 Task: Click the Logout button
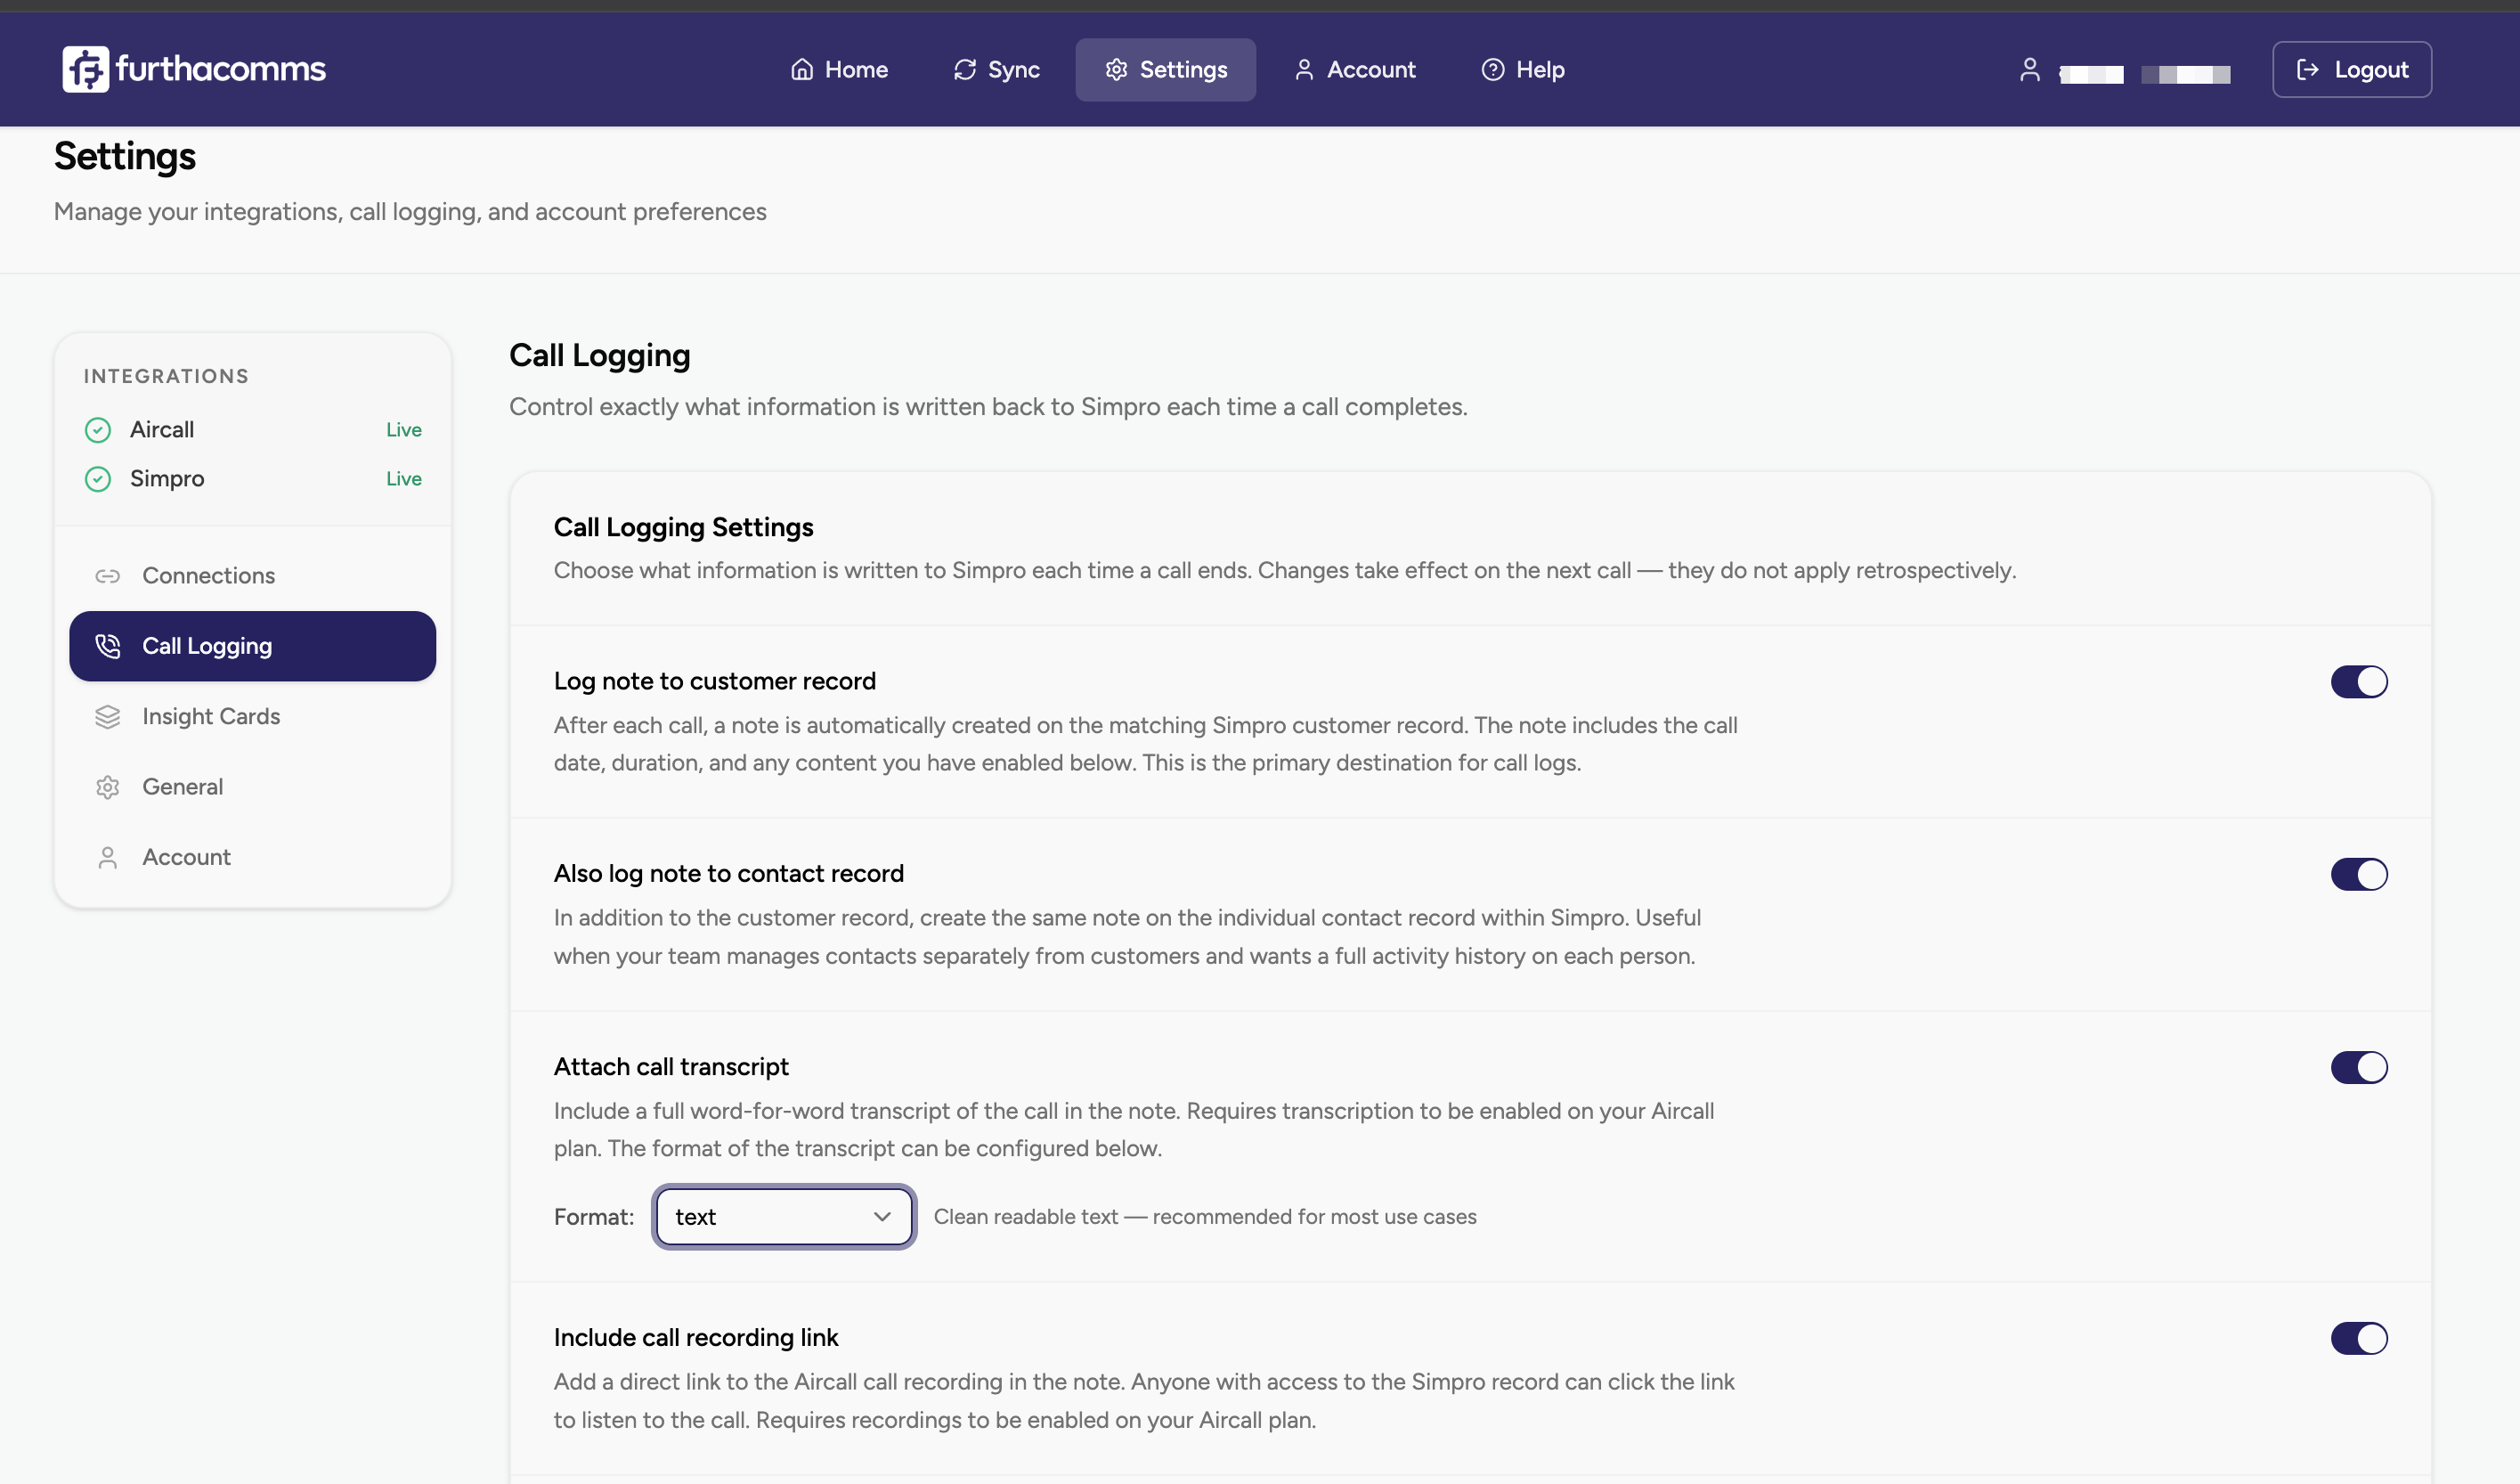click(2352, 69)
